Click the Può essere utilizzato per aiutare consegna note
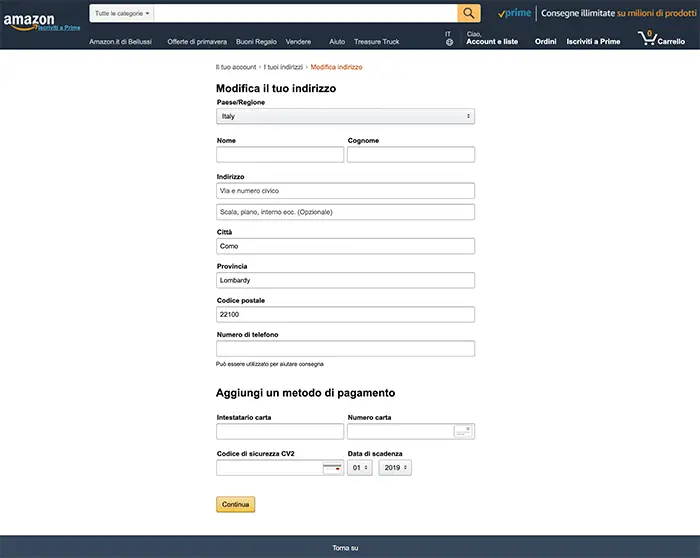The width and height of the screenshot is (700, 558). [x=270, y=364]
